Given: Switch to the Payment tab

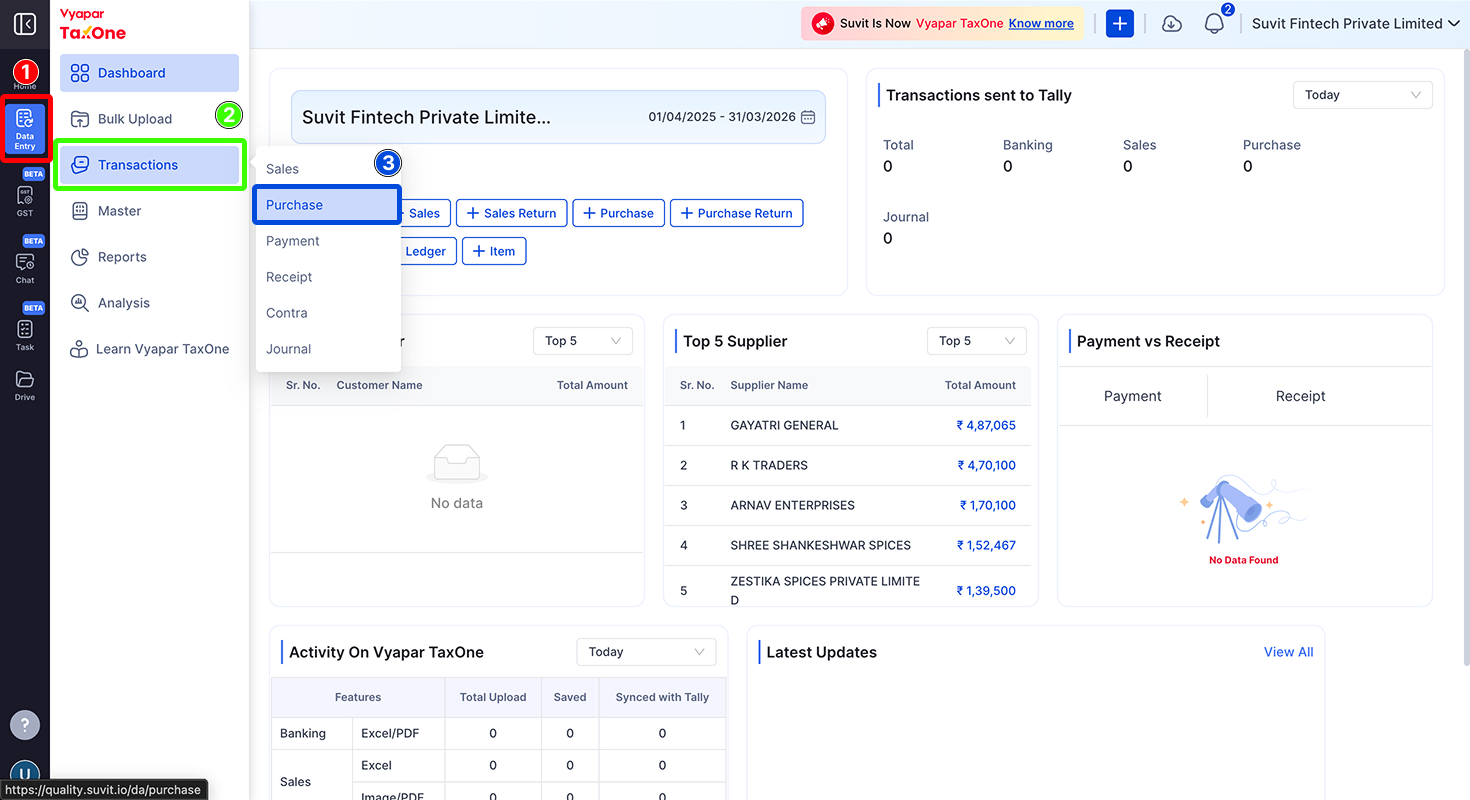Looking at the screenshot, I should (x=1132, y=396).
